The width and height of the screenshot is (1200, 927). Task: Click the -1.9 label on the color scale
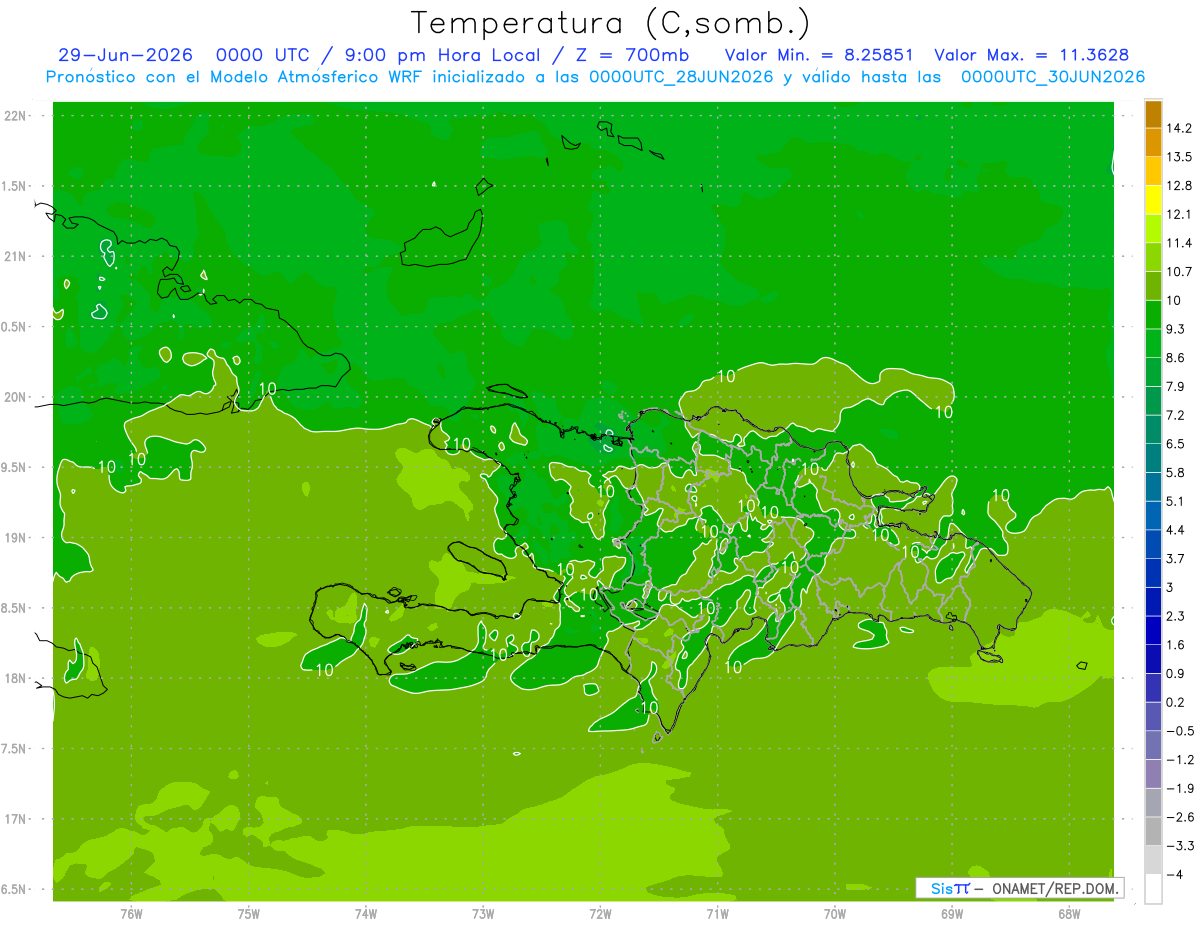[1180, 789]
